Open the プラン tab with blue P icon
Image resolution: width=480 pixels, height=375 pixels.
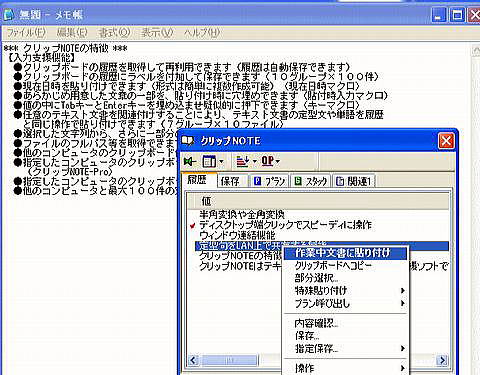[270, 181]
